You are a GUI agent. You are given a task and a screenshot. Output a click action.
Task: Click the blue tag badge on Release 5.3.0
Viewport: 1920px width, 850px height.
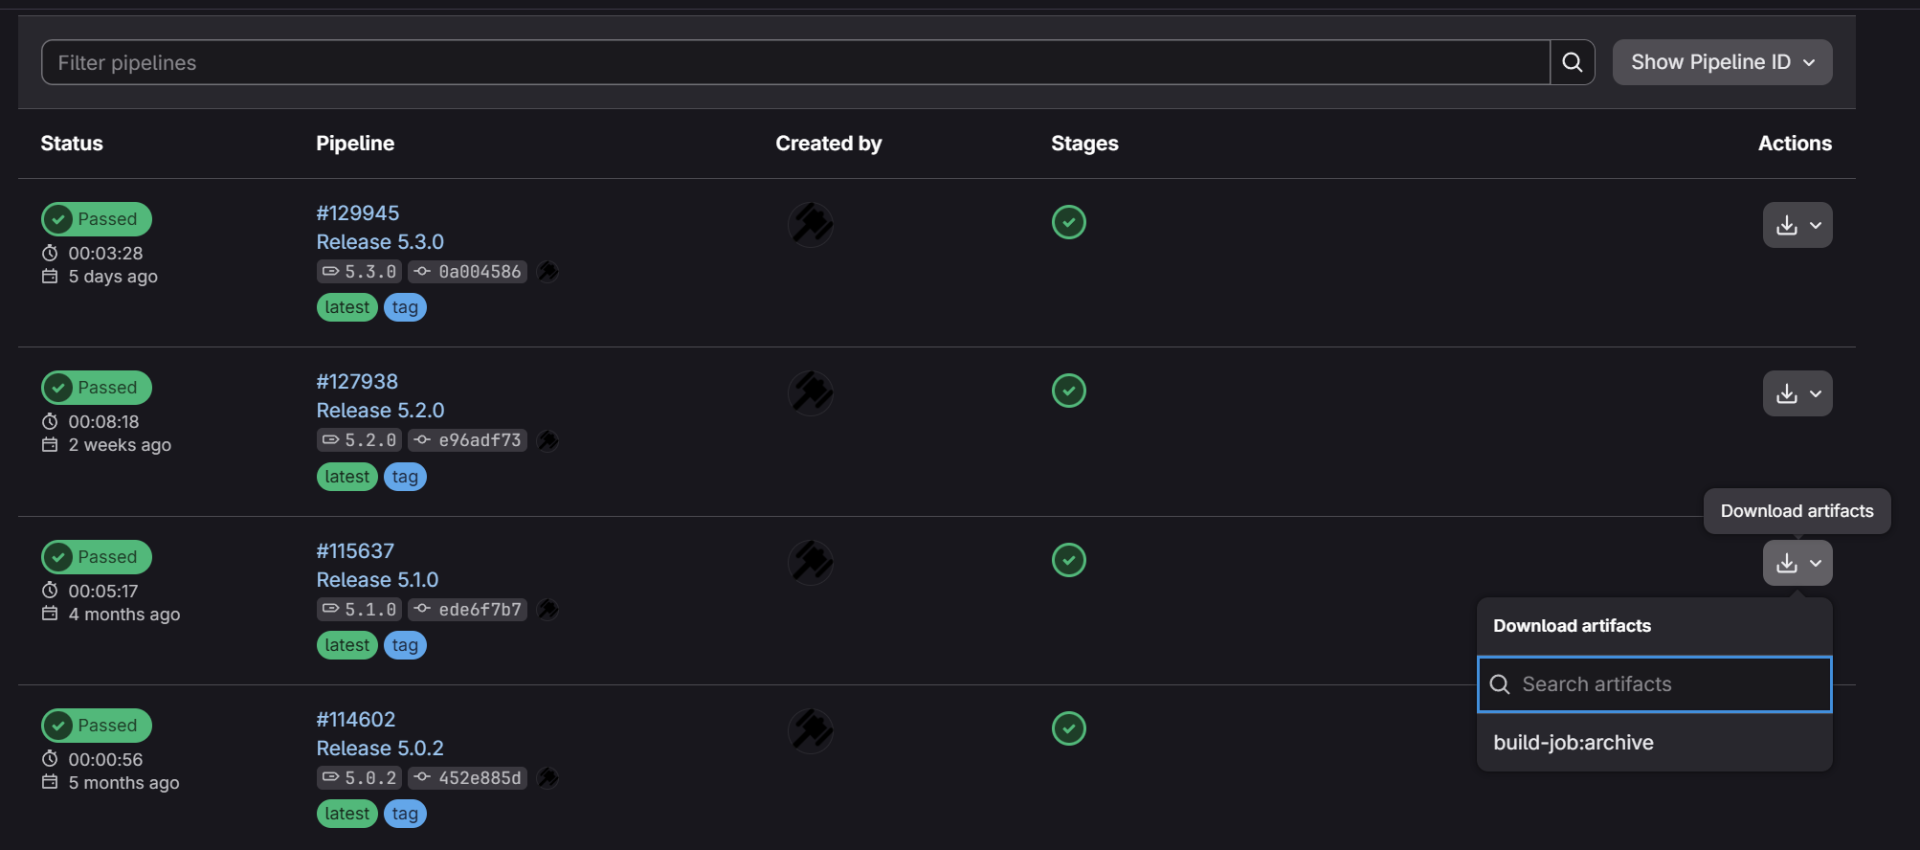pos(405,307)
